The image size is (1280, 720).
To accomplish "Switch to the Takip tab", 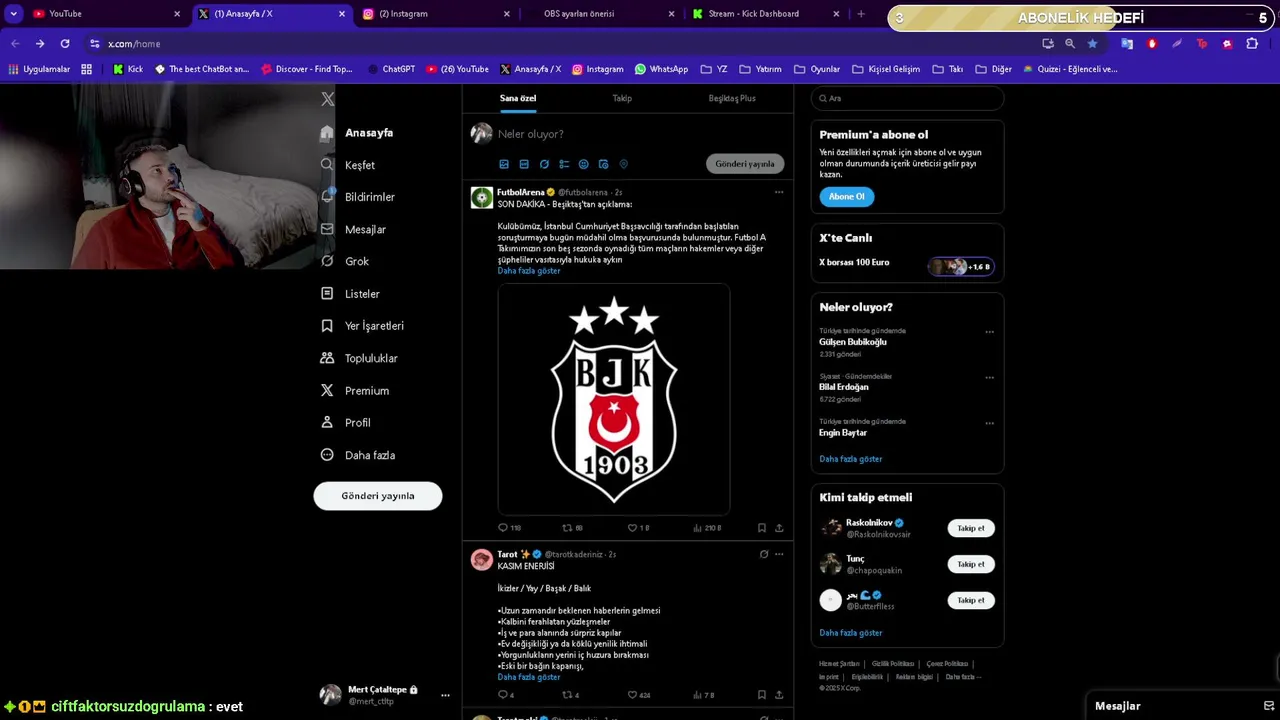I will (622, 98).
